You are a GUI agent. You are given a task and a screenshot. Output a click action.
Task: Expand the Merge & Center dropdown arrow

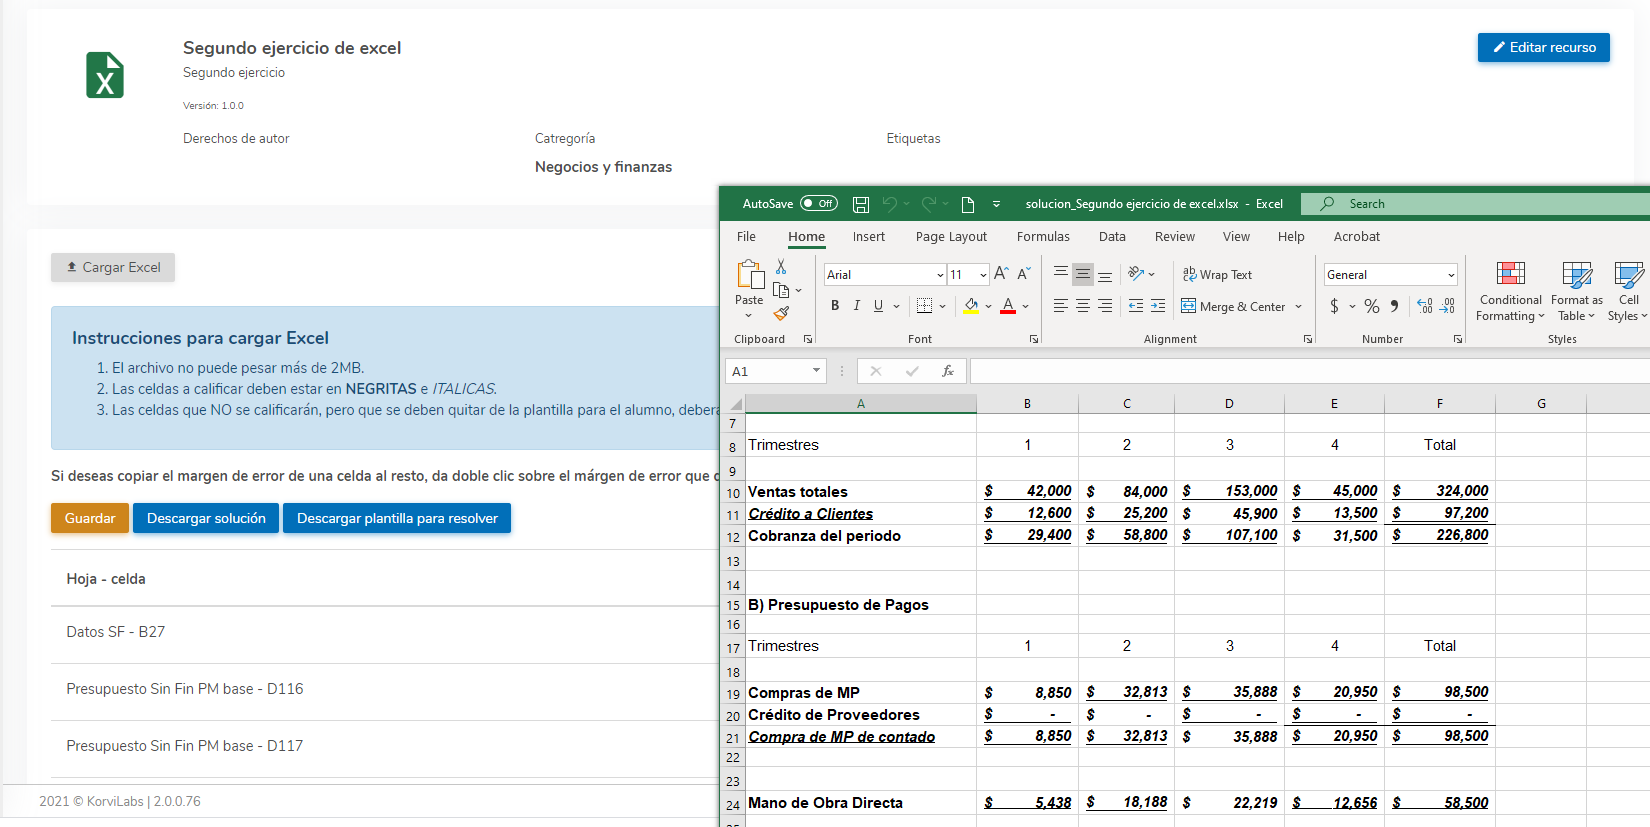coord(1299,307)
